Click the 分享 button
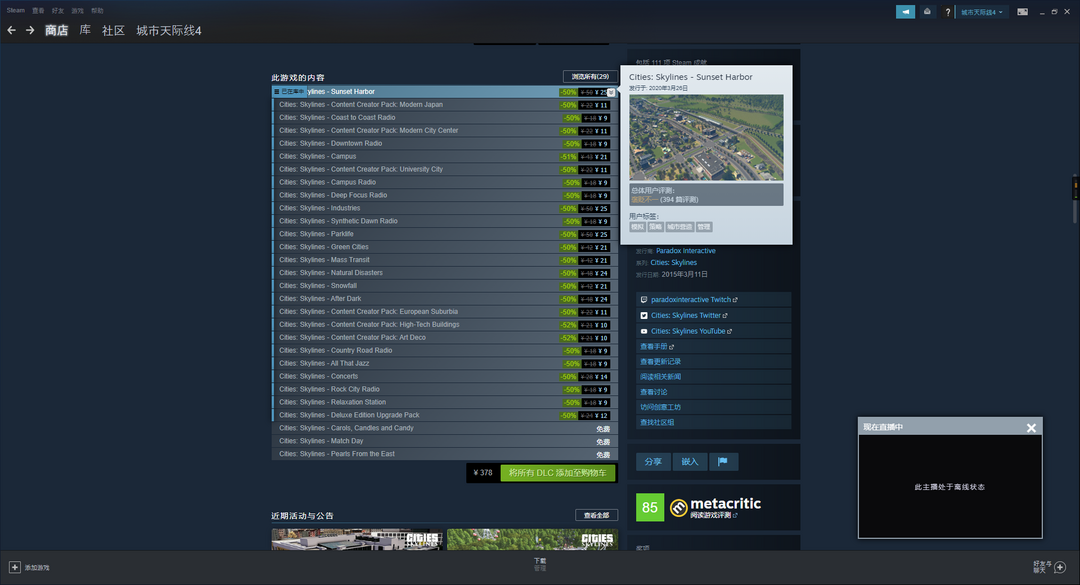The height and width of the screenshot is (585, 1080). [653, 462]
